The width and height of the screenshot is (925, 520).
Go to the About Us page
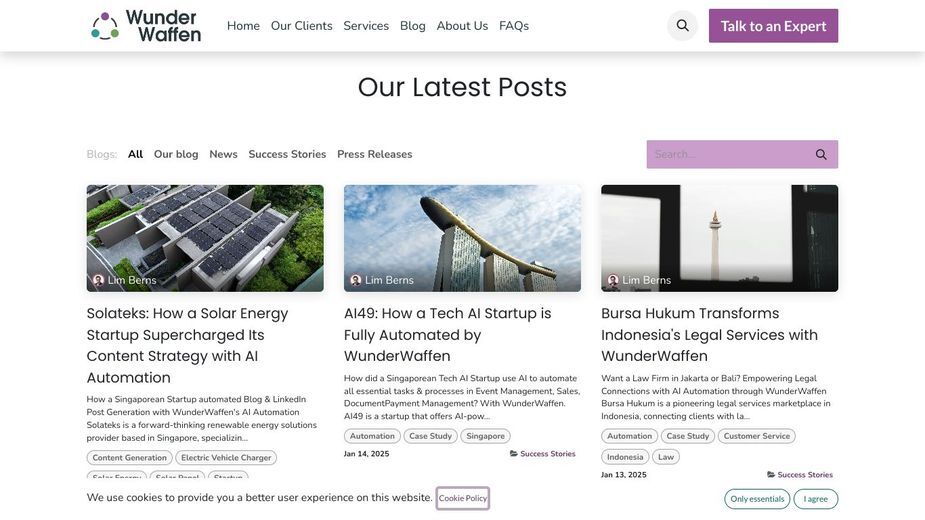pos(462,26)
